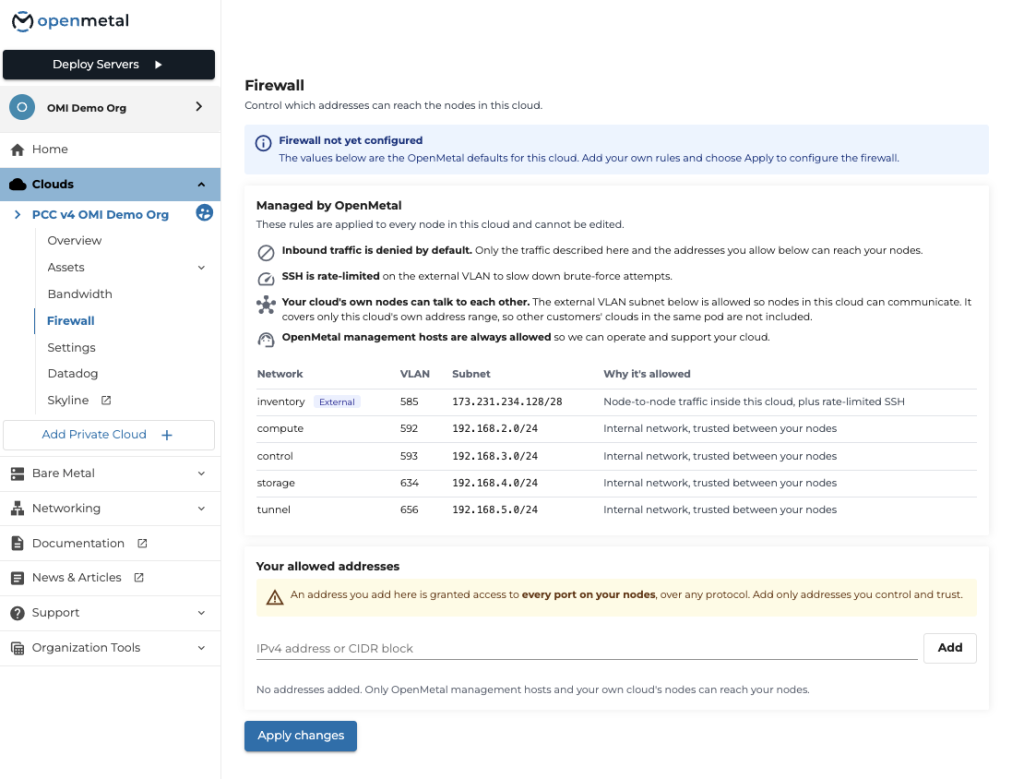This screenshot has height=779, width=1024.
Task: Click the Bare Metal server icon
Action: 18,474
